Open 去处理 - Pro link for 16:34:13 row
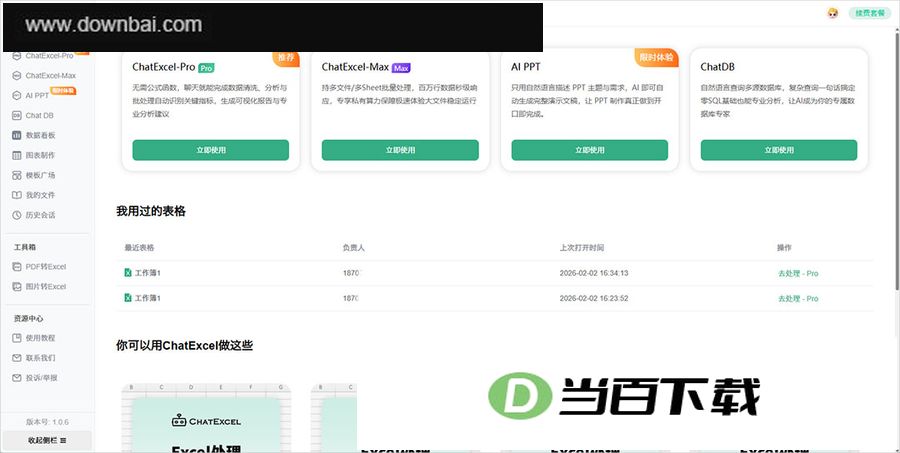This screenshot has height=453, width=900. click(798, 273)
